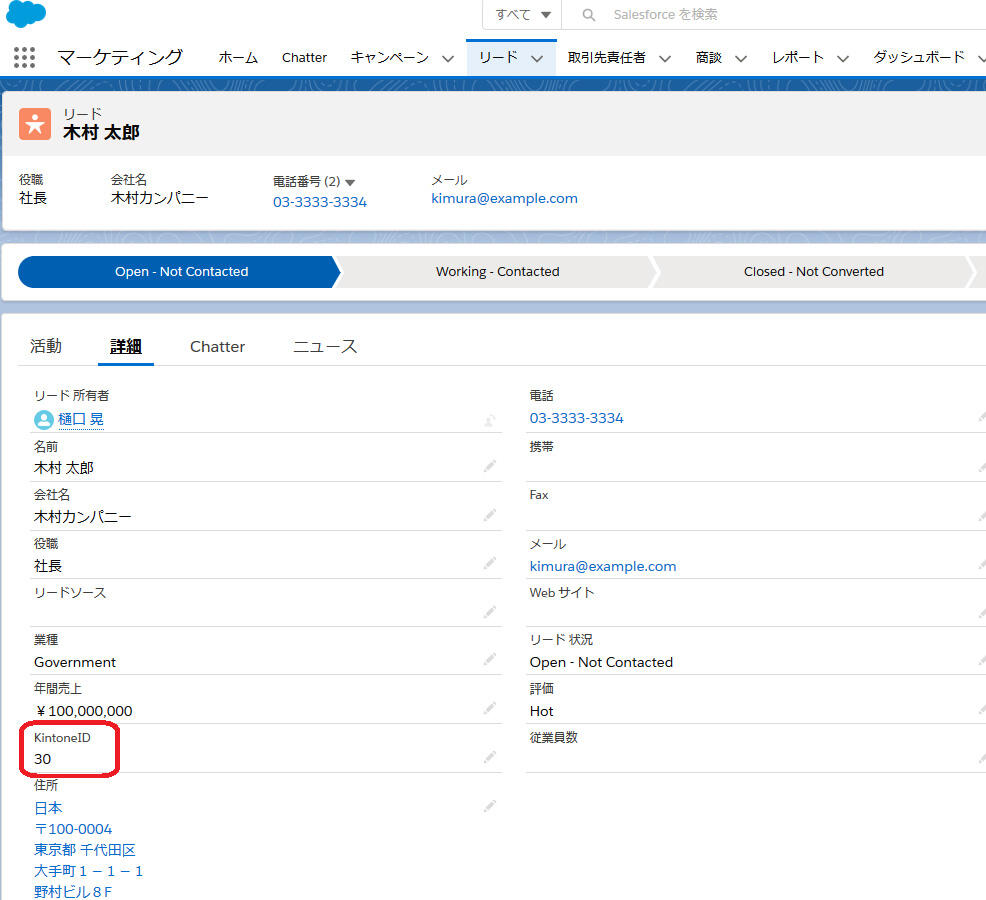Click the 東京都 千代田区 address line
986x900 pixels.
(x=85, y=850)
